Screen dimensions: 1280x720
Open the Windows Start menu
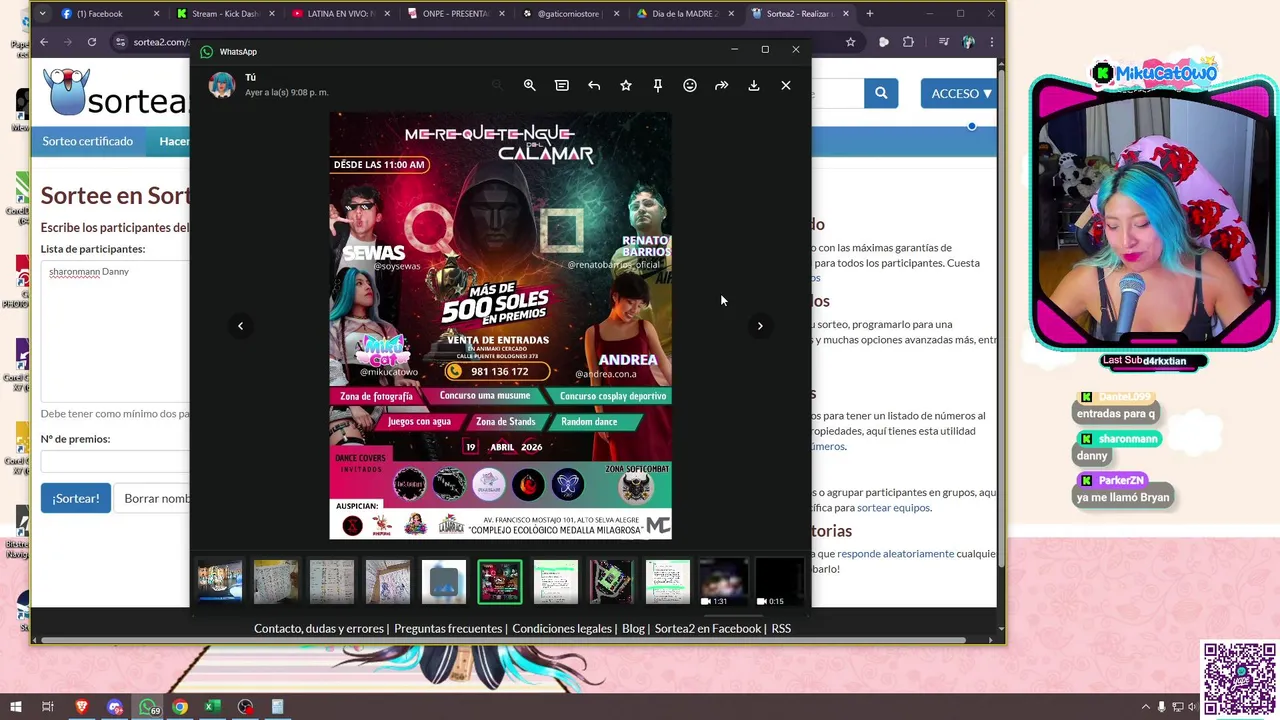pos(15,707)
